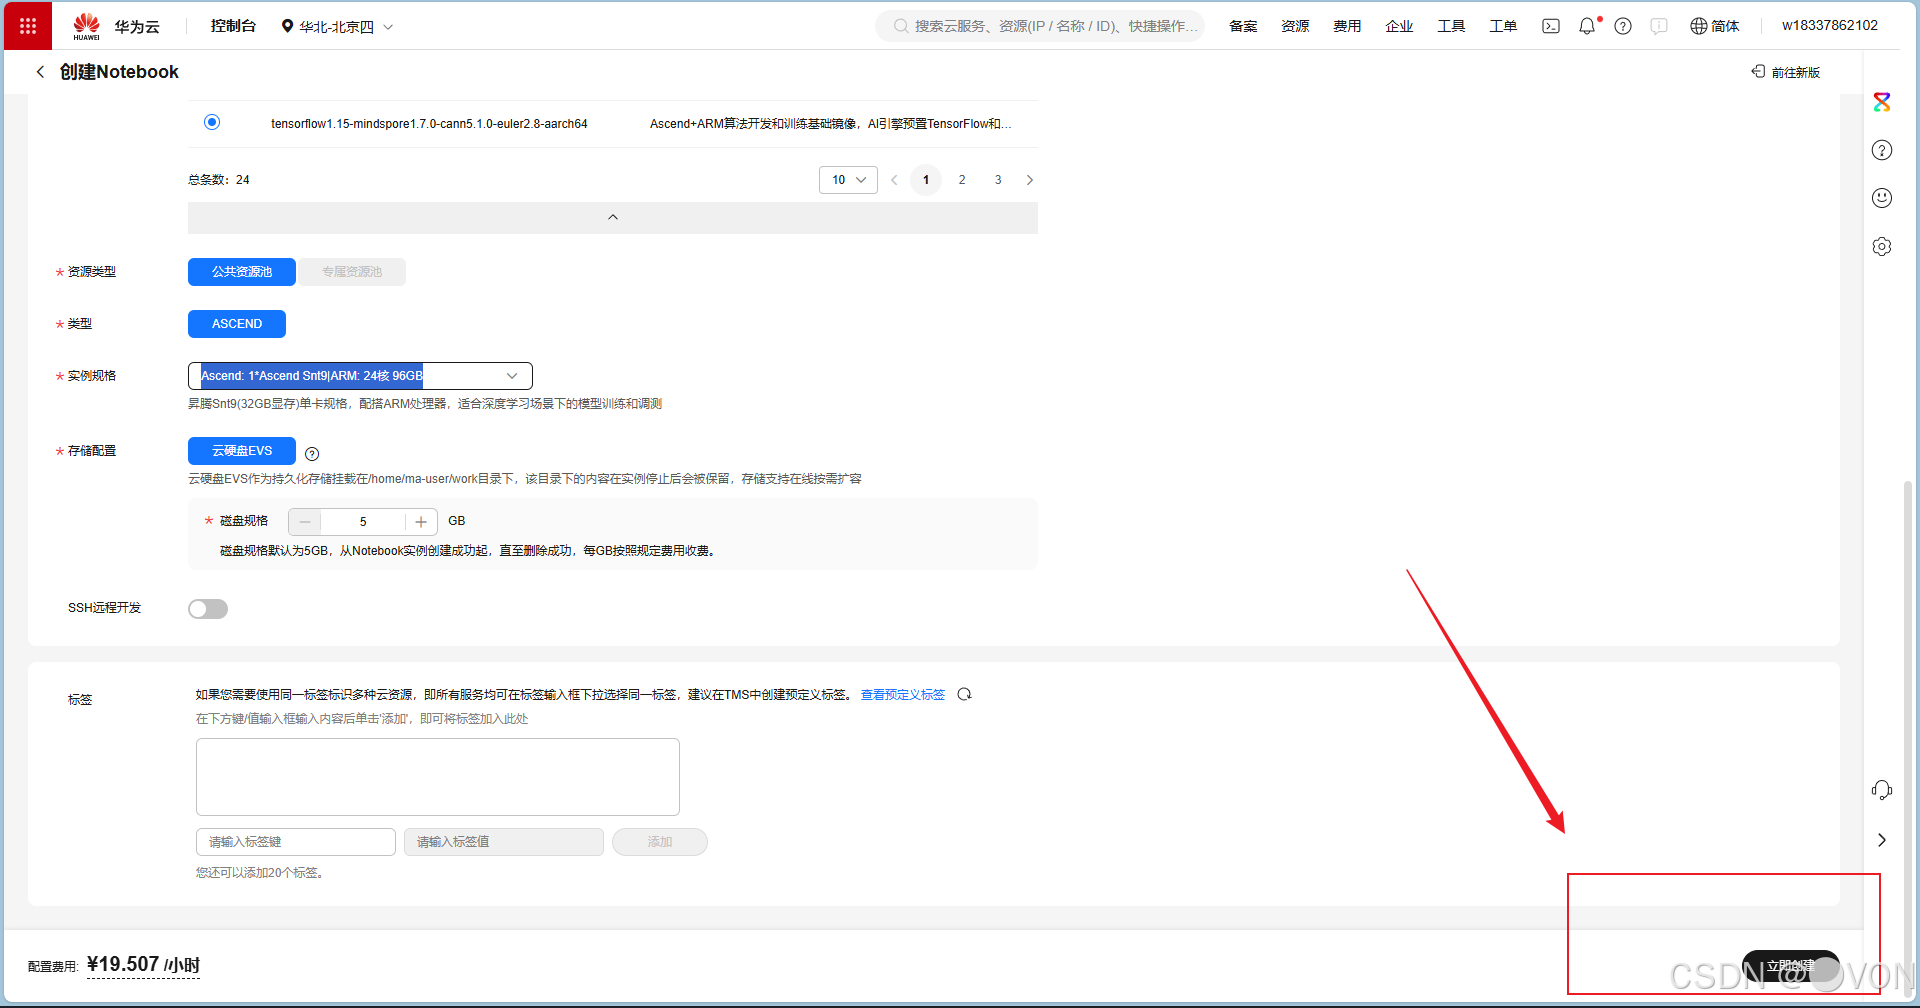Open the 备案 menu

coord(1243,26)
